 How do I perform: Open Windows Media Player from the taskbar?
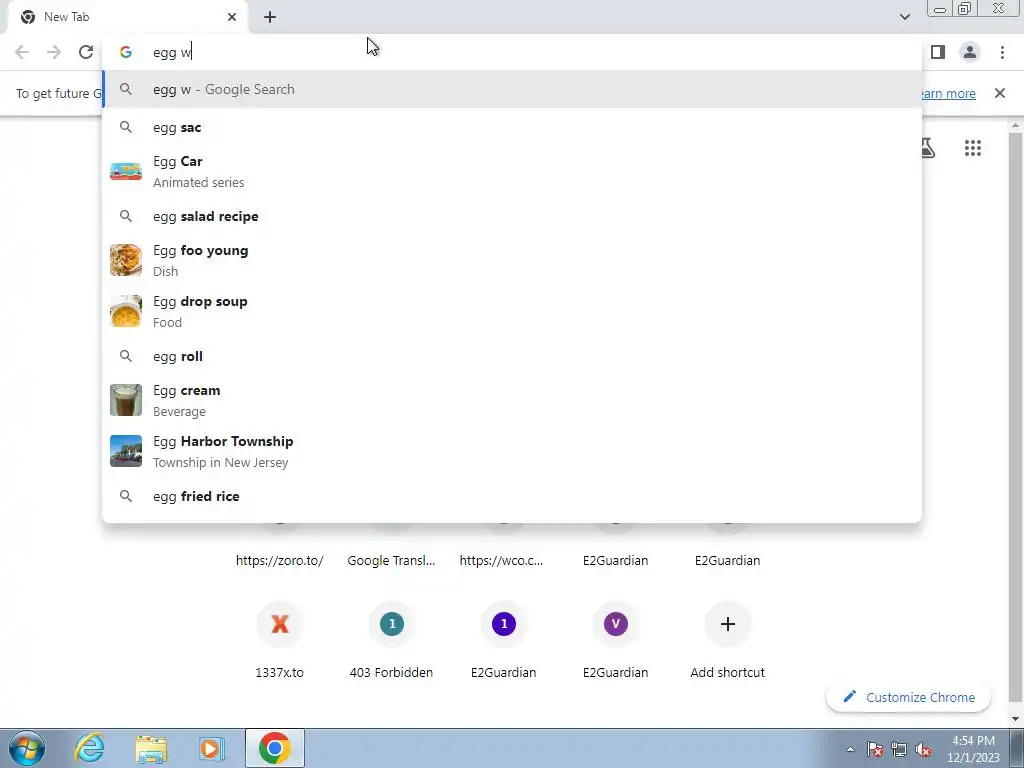212,748
